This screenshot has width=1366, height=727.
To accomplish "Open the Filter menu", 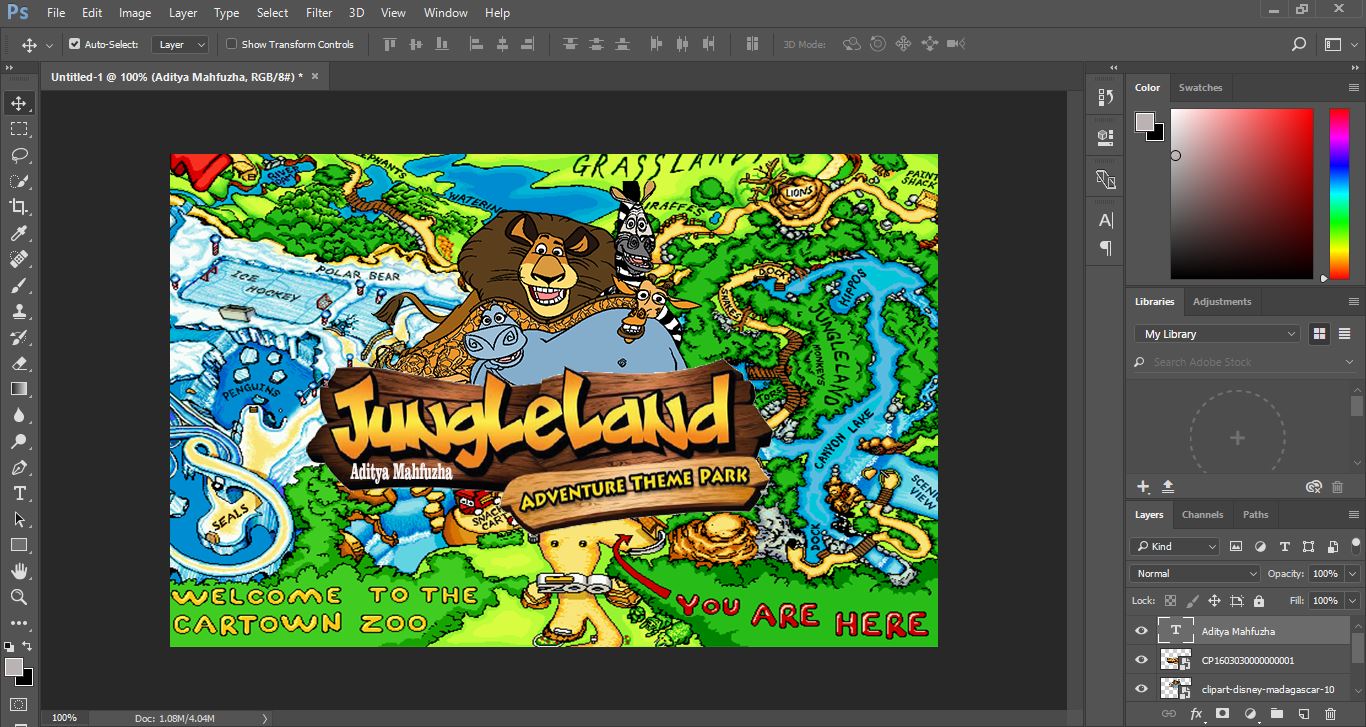I will (x=319, y=13).
